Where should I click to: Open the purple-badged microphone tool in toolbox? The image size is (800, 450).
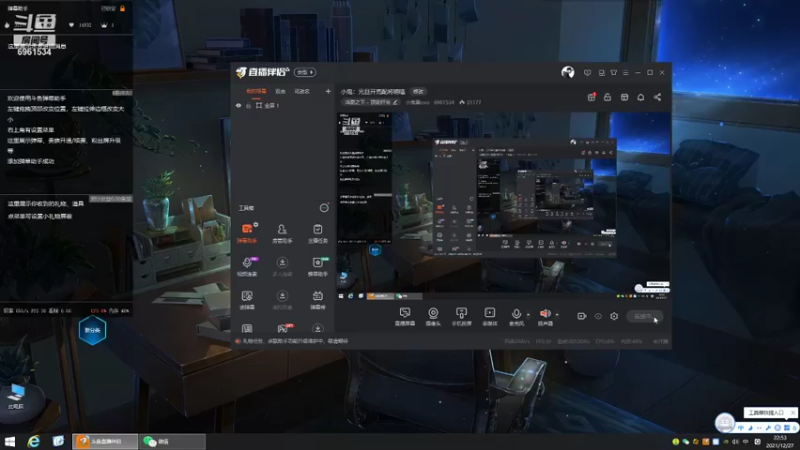tap(247, 266)
